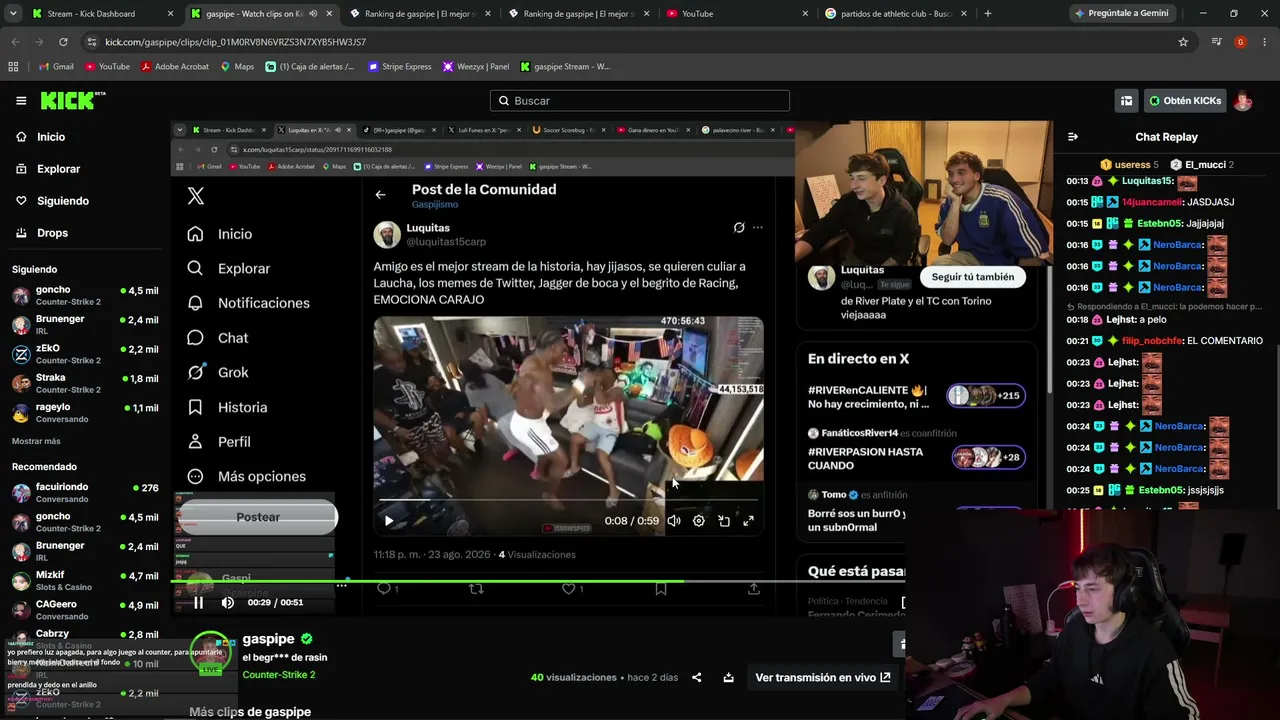This screenshot has width=1280, height=720.
Task: Select chat user 14juancameli
Action: point(1152,202)
